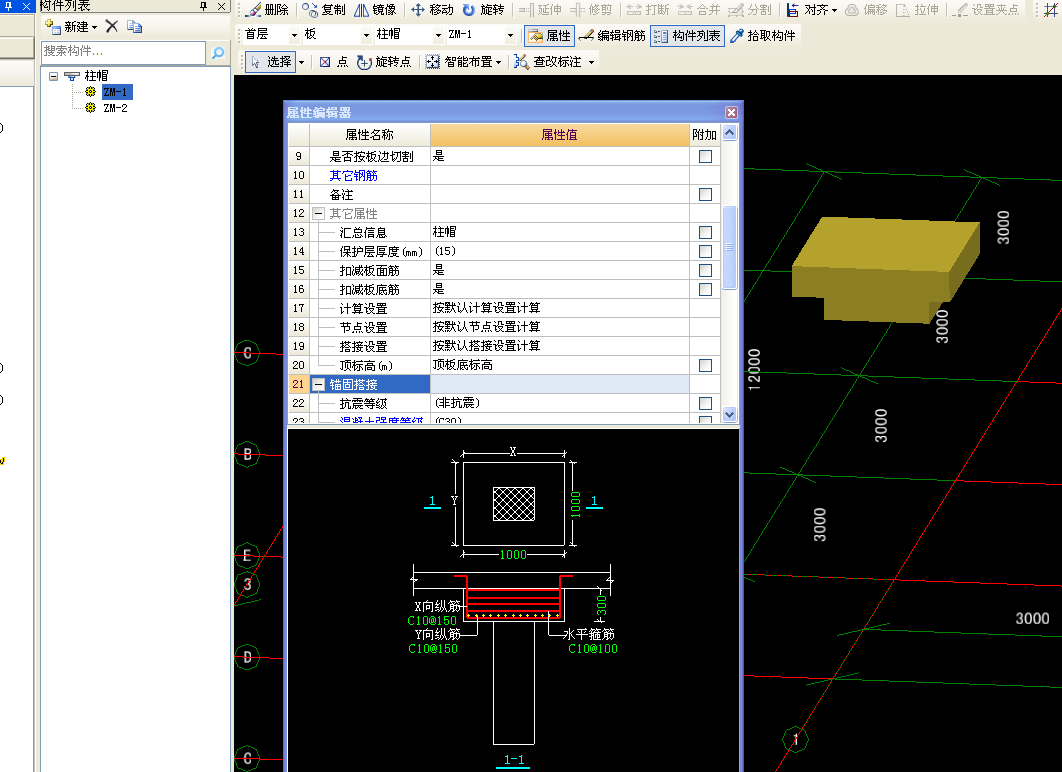Click the 节点设置 value cell
The image size is (1062, 772).
(x=559, y=327)
